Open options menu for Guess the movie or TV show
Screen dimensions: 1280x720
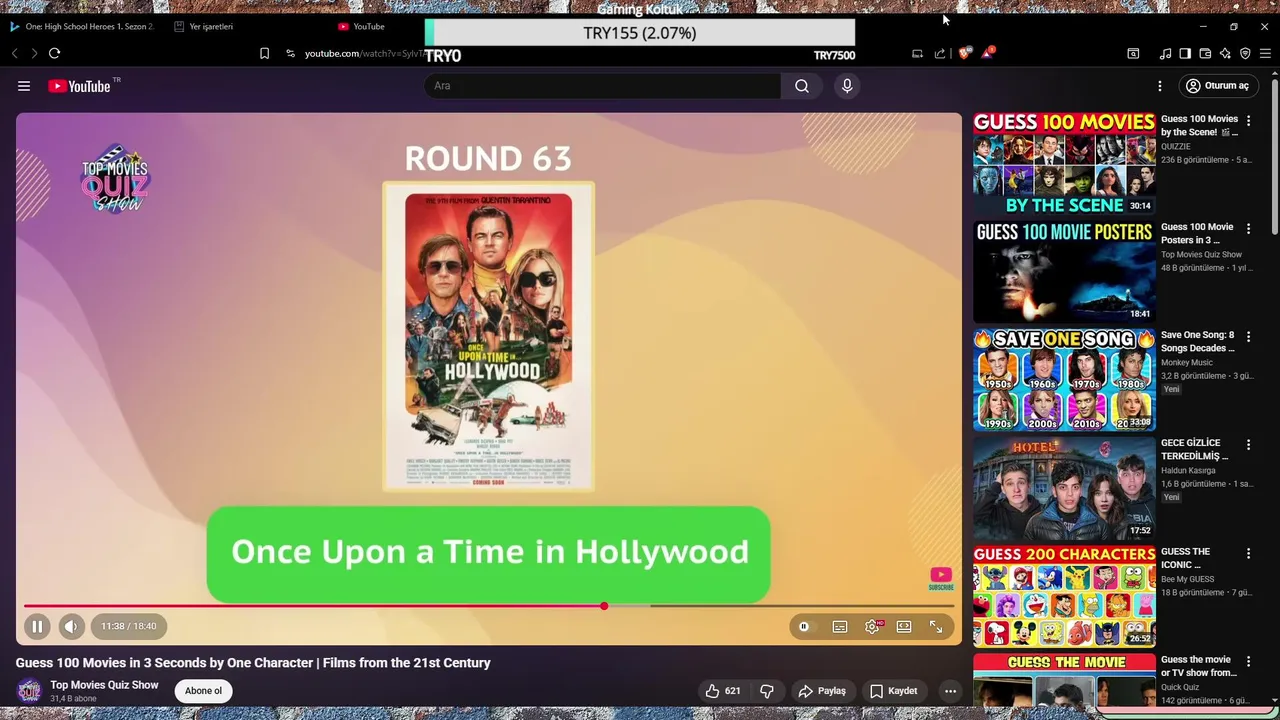[x=1248, y=661]
